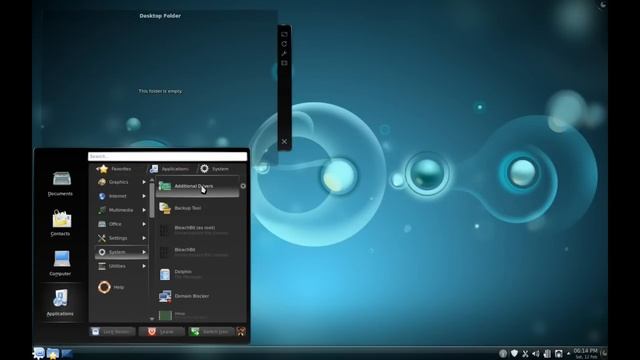Open the wrench settings on Desktop Folder handle
Screen dimensions: 640x360
(x=284, y=53)
